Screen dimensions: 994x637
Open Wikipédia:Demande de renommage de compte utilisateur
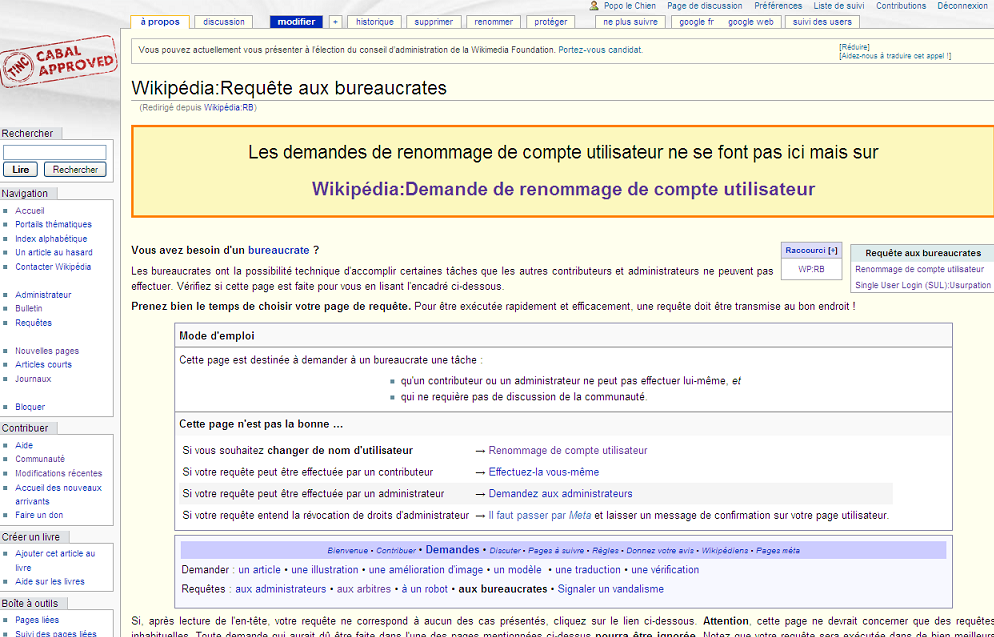563,189
